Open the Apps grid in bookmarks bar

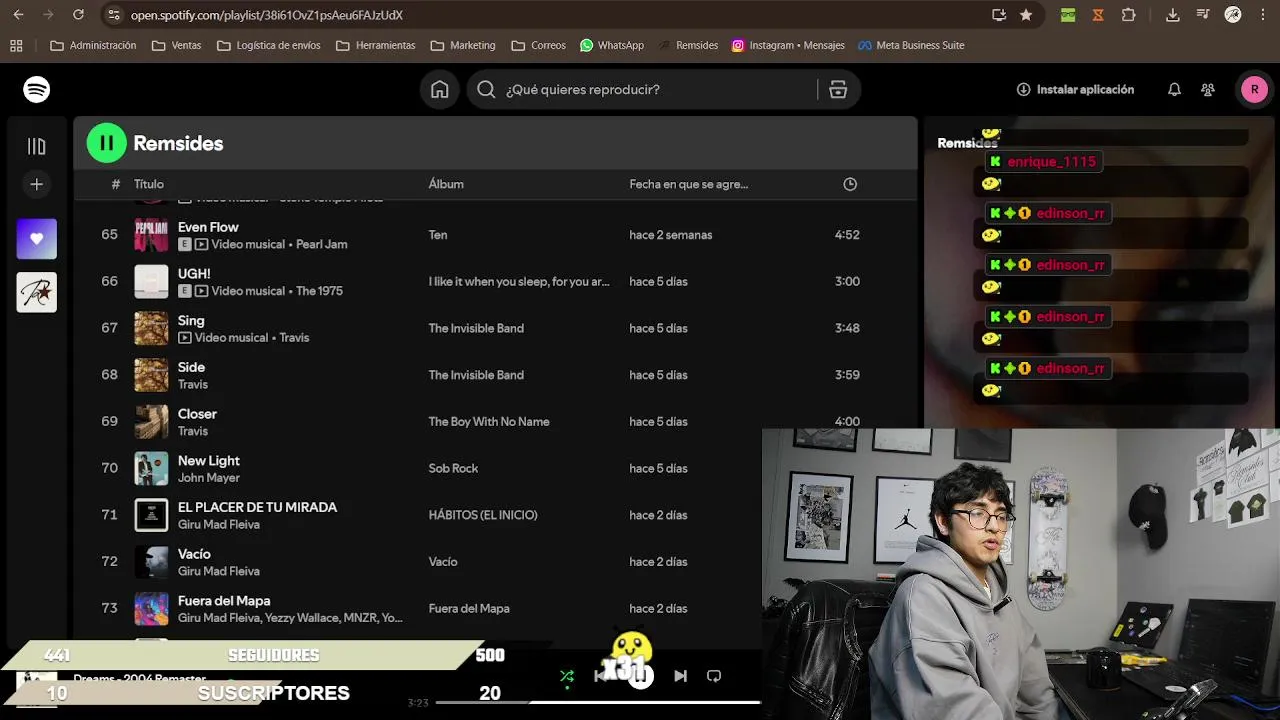[16, 45]
